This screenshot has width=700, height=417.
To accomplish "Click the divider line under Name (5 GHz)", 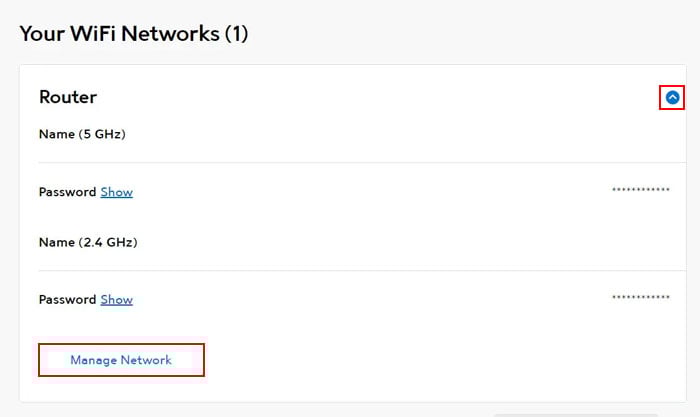I will [x=362, y=163].
